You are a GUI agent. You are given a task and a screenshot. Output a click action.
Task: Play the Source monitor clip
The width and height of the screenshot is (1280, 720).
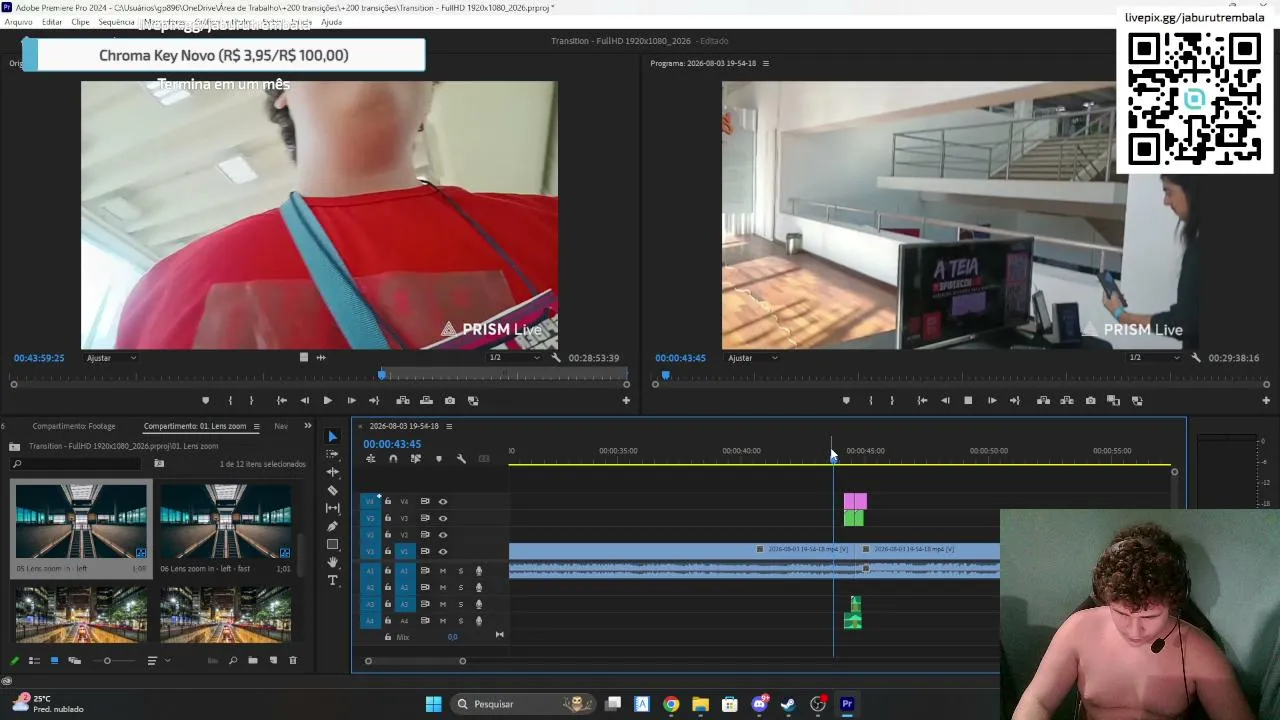[327, 401]
